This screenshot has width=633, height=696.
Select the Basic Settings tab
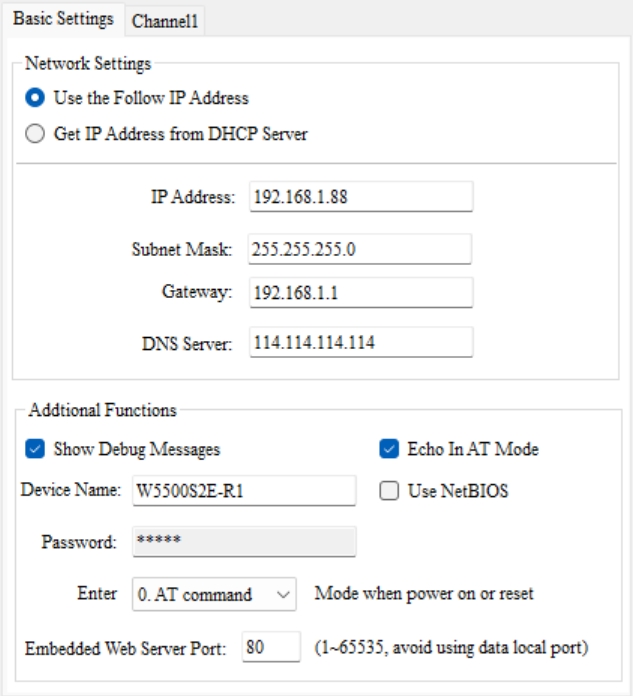click(63, 20)
